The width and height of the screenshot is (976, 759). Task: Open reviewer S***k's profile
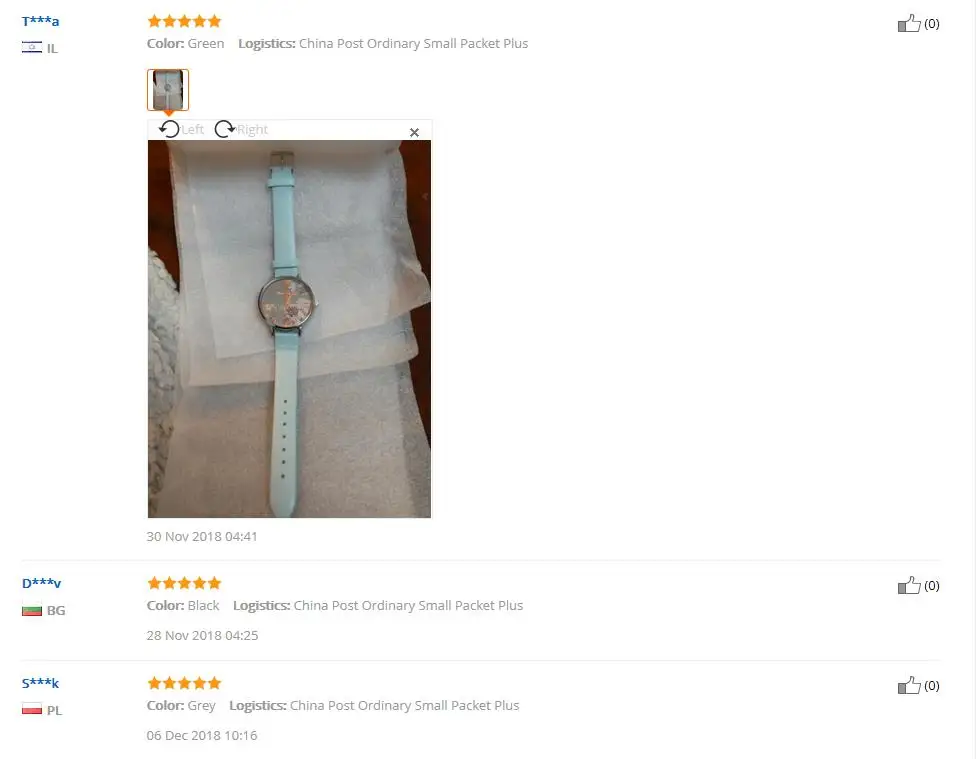click(40, 683)
